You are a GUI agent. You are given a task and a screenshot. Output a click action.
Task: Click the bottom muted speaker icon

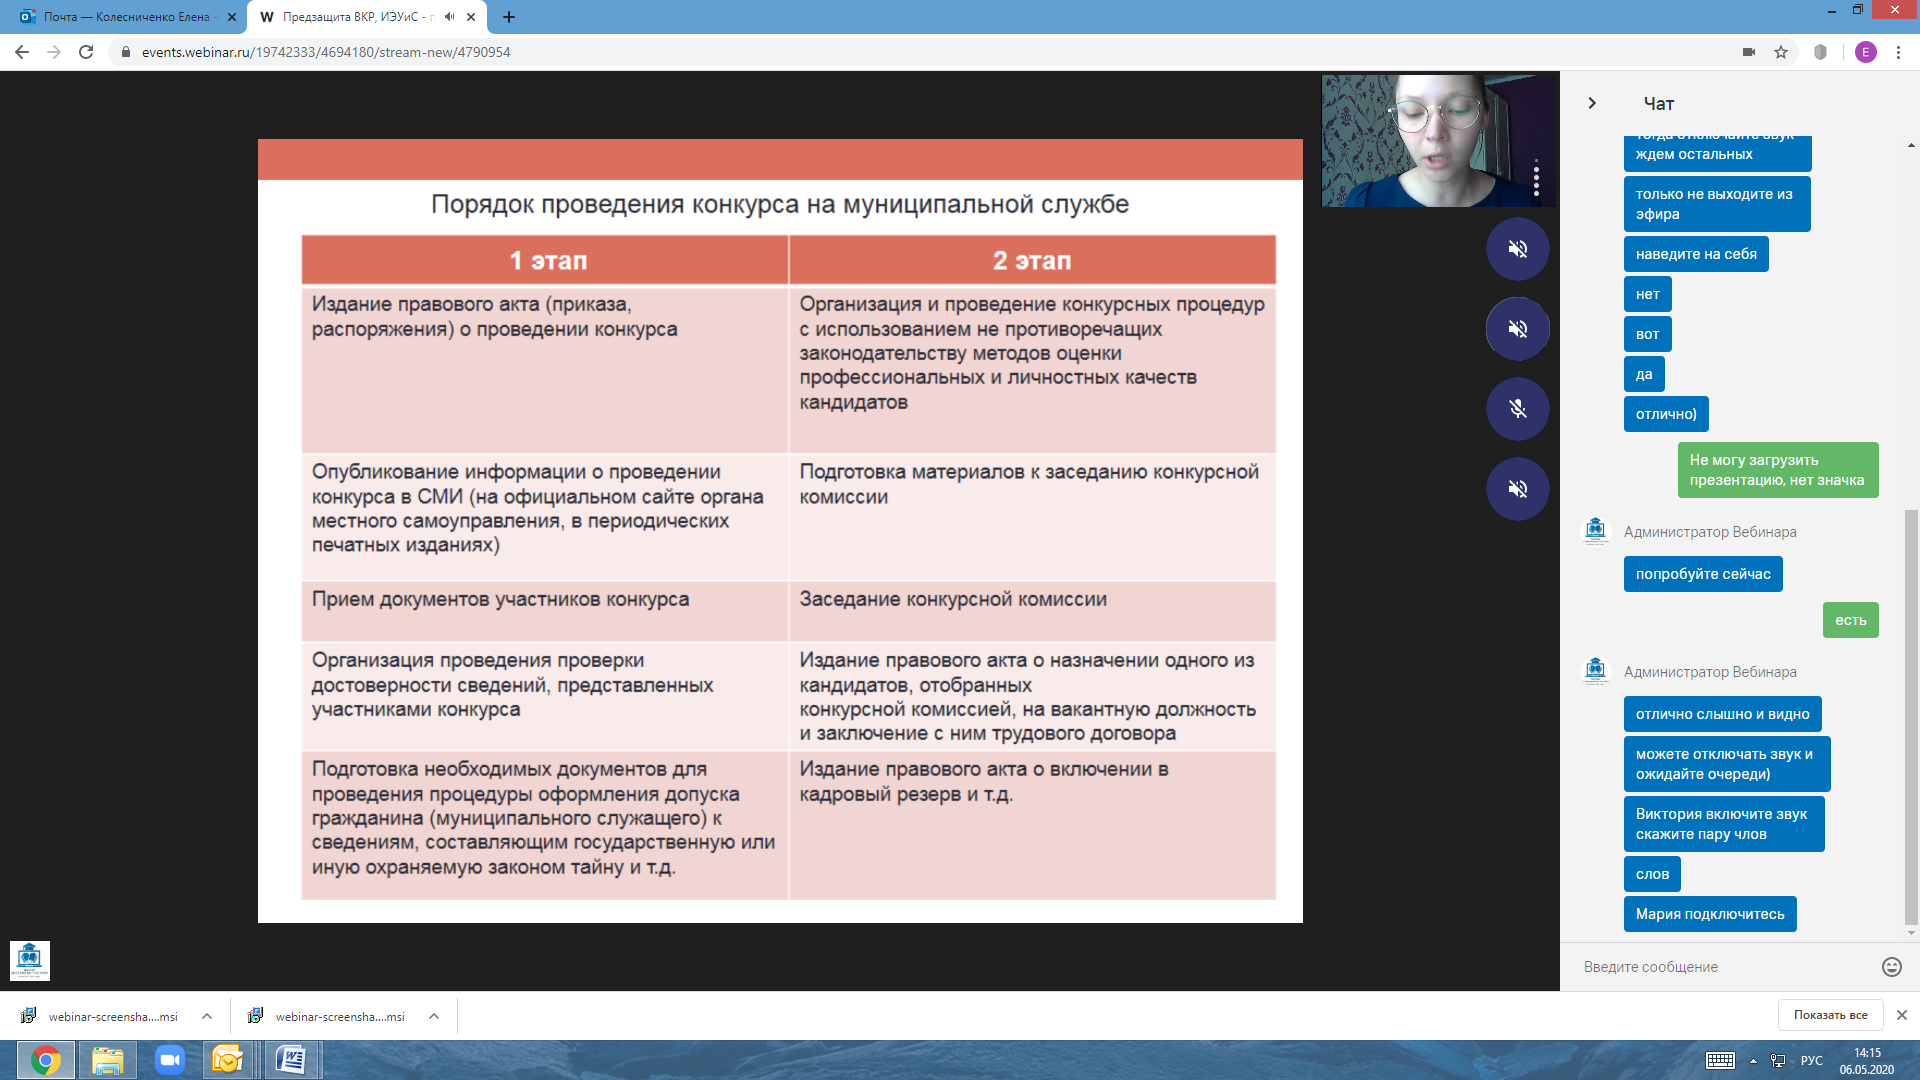(x=1517, y=489)
